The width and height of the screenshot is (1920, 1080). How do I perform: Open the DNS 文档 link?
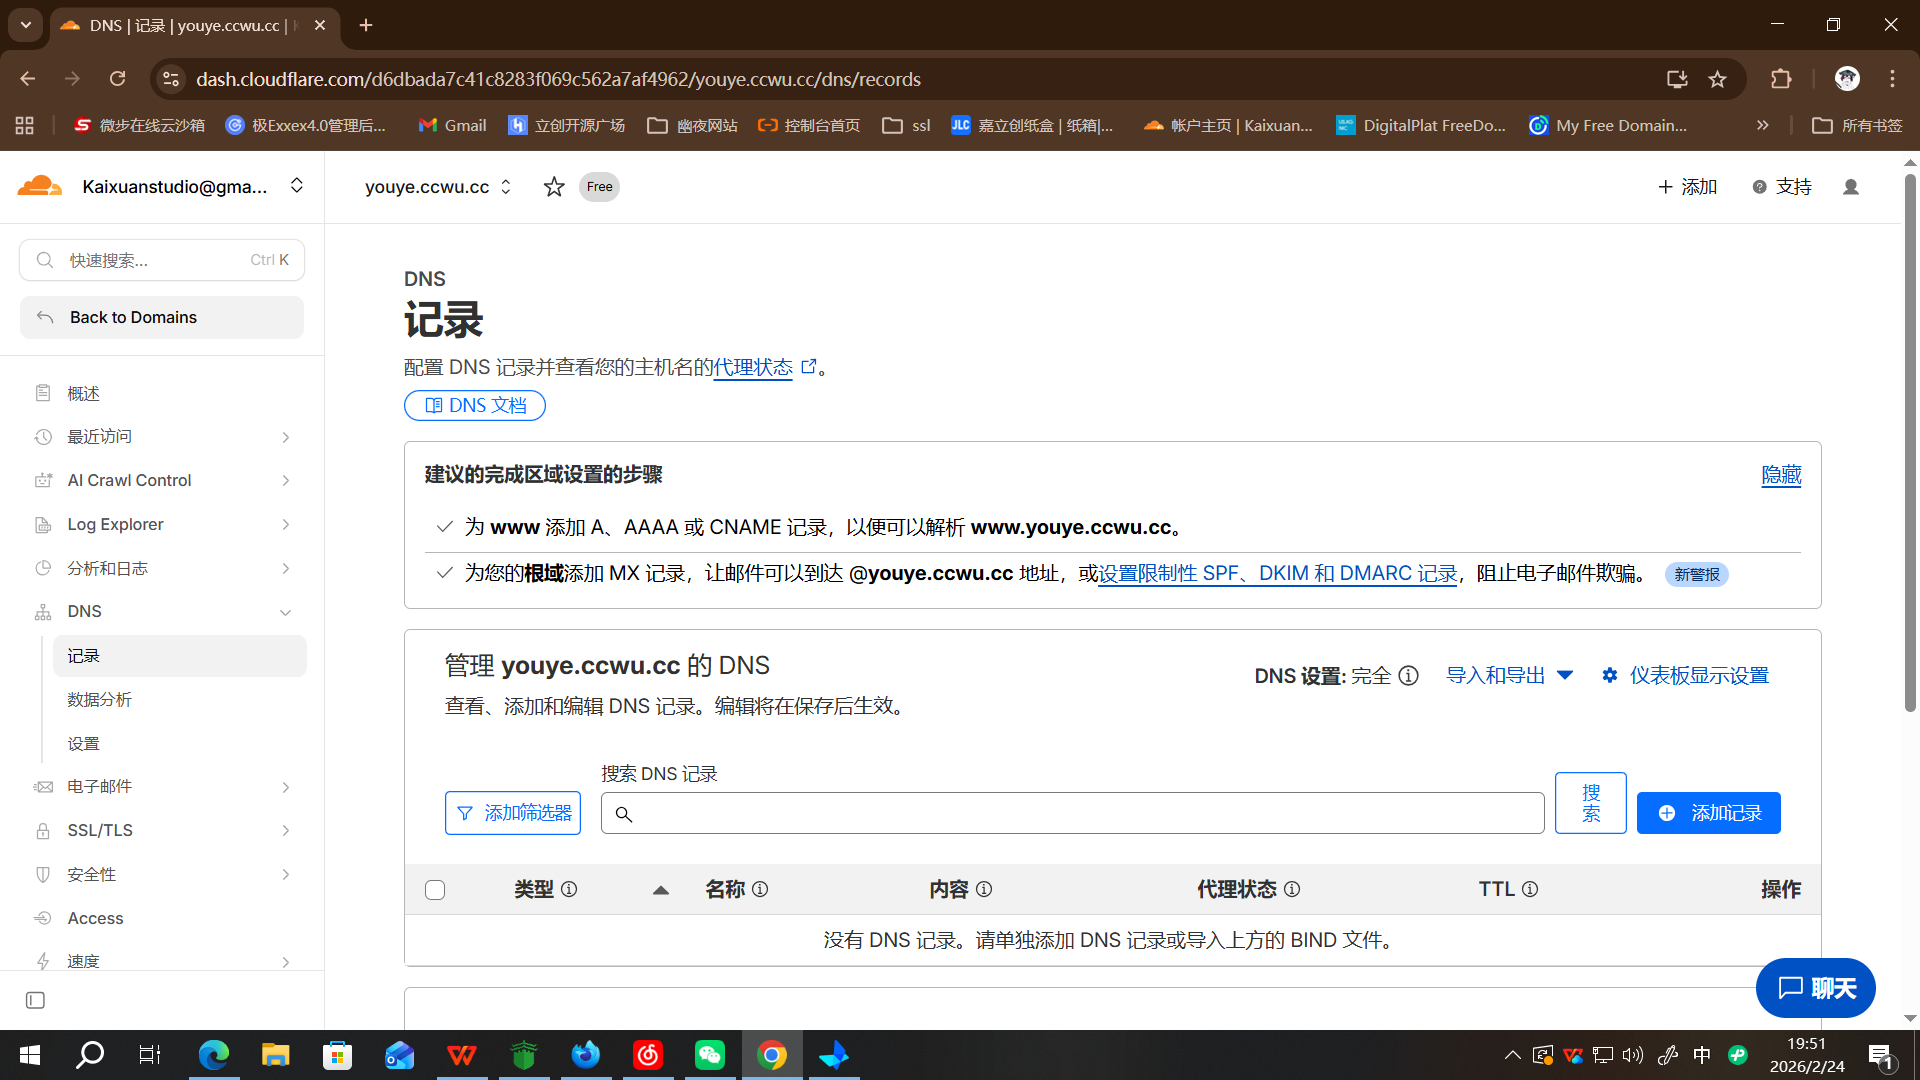tap(475, 405)
